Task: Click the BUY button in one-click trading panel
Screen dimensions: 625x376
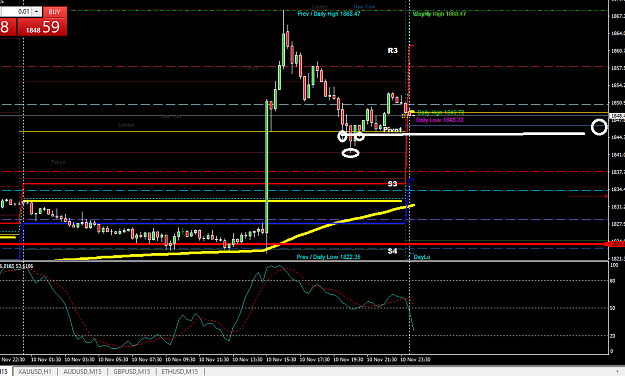Action: [x=55, y=12]
